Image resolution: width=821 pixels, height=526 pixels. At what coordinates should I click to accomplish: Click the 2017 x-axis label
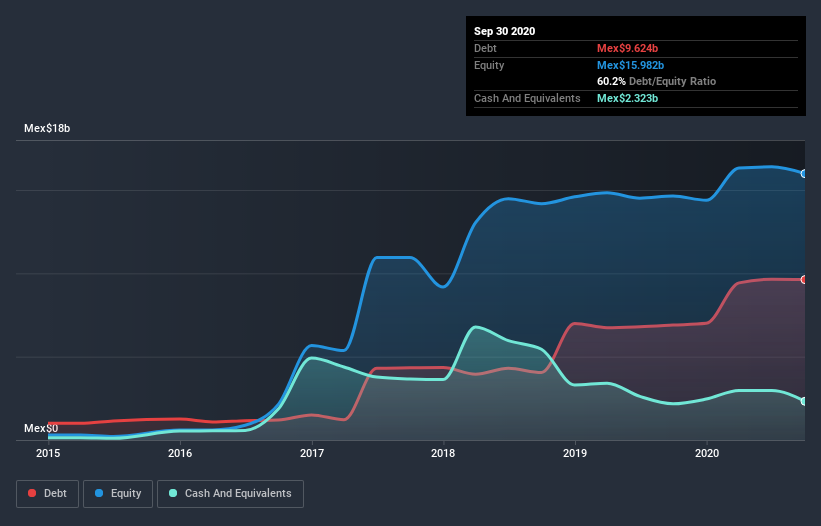coord(312,453)
